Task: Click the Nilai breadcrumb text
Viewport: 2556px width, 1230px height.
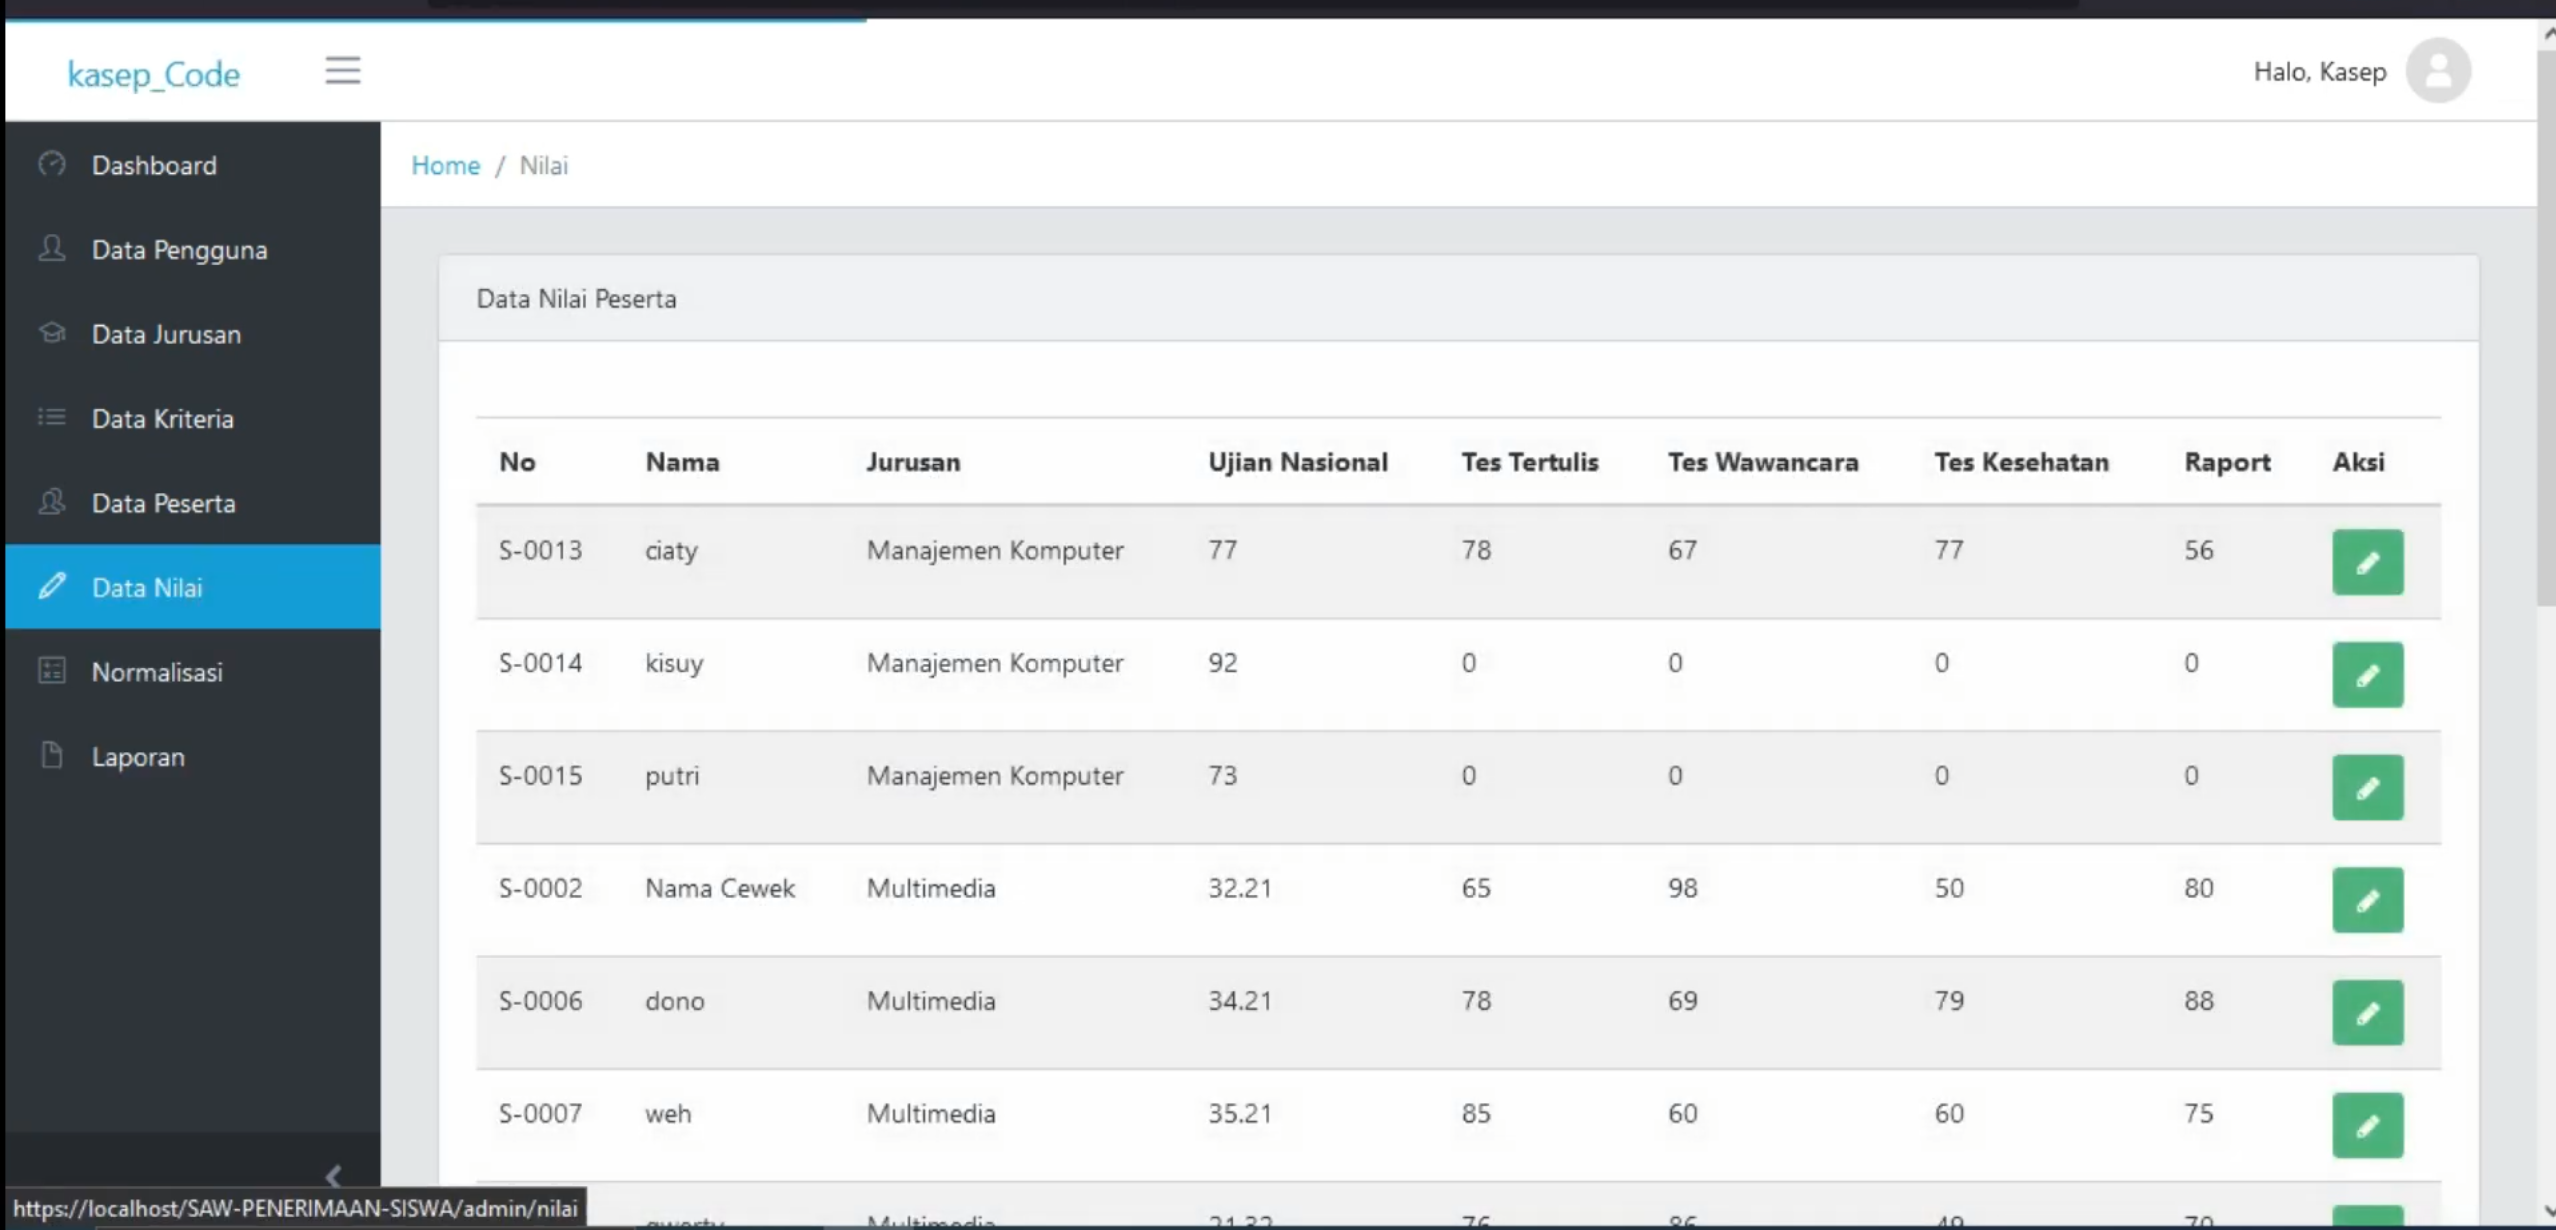Action: click(543, 165)
